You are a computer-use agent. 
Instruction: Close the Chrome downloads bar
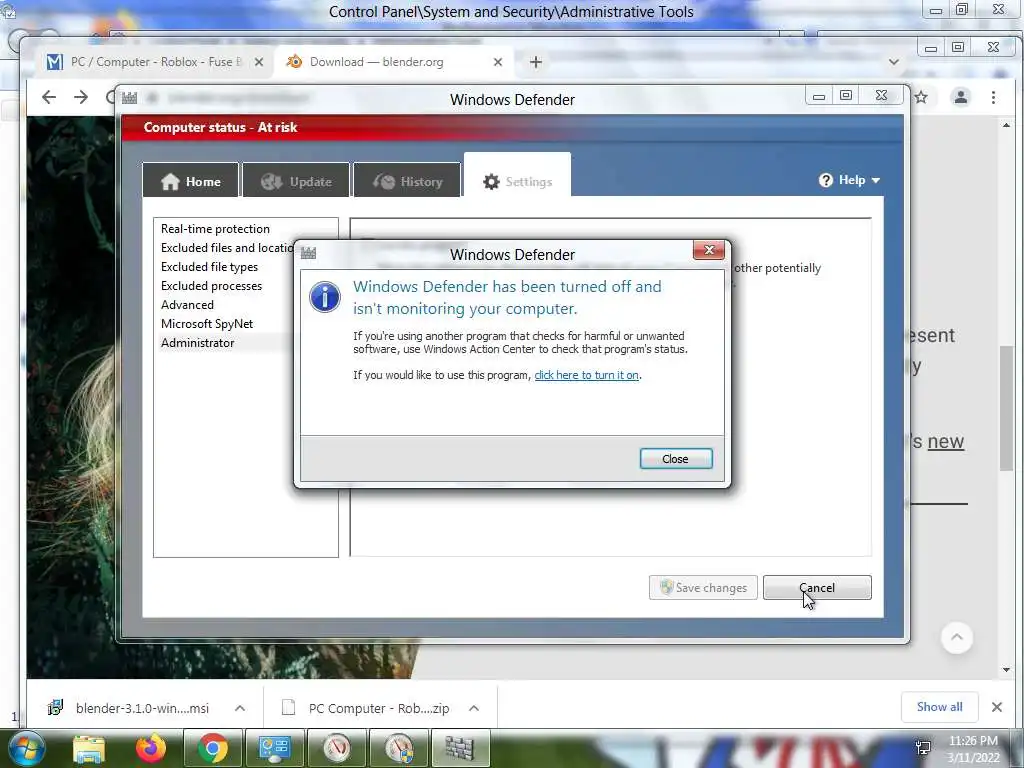tap(997, 707)
